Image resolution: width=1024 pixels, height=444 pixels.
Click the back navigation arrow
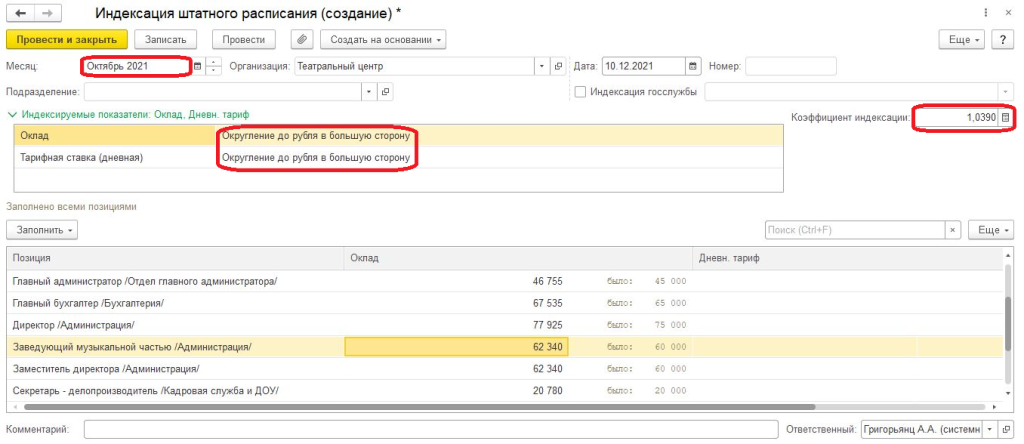20,14
